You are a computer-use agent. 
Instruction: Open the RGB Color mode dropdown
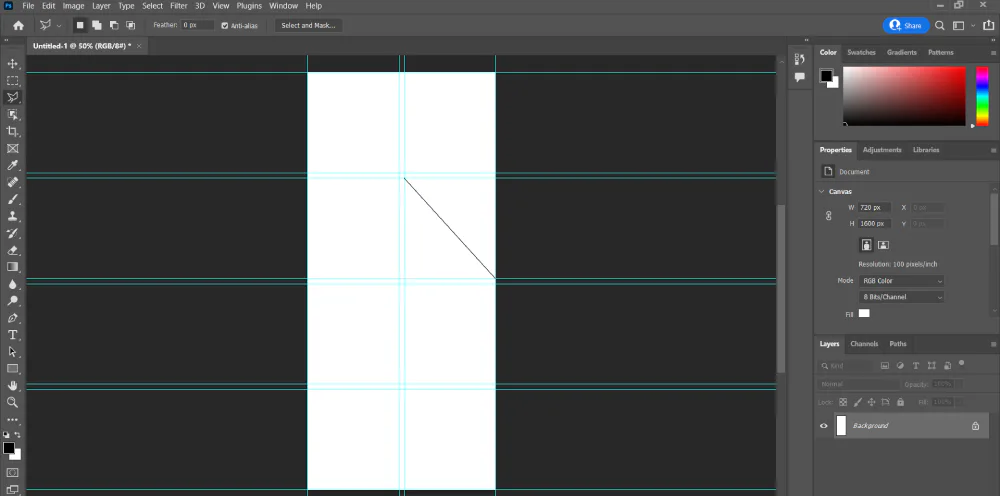click(x=902, y=281)
